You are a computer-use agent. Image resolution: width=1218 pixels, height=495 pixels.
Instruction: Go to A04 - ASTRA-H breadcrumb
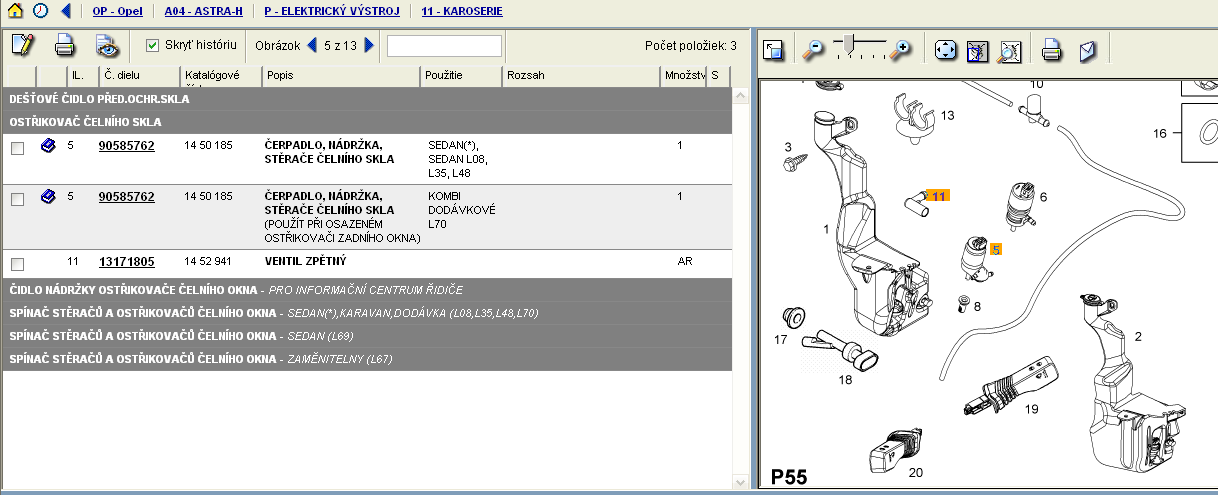point(203,12)
